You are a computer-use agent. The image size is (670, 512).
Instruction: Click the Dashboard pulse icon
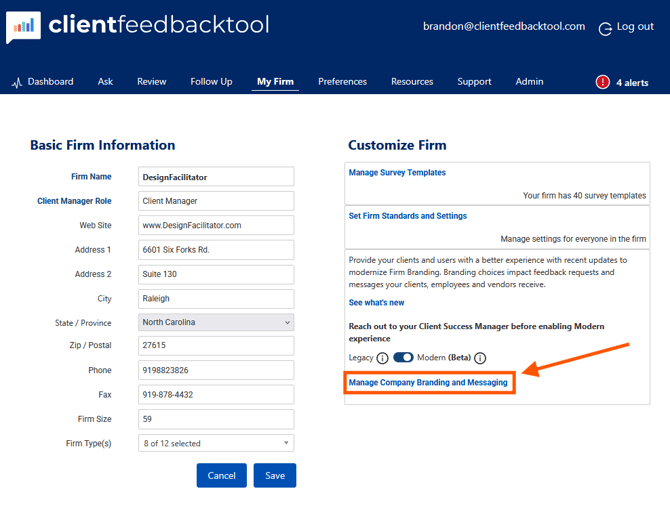click(16, 83)
